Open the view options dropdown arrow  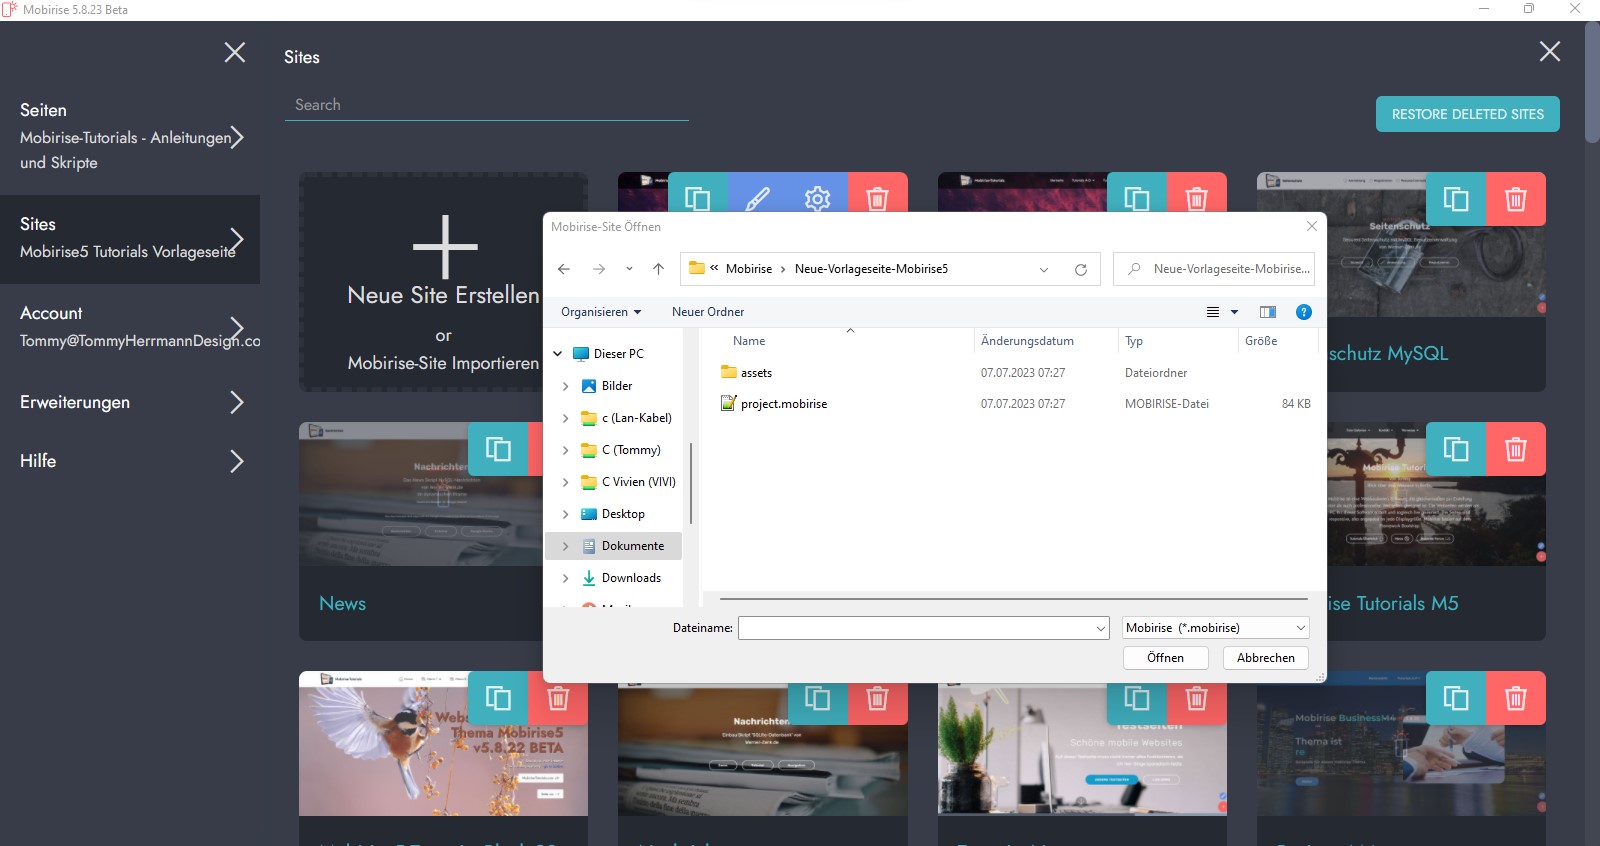click(x=1234, y=312)
